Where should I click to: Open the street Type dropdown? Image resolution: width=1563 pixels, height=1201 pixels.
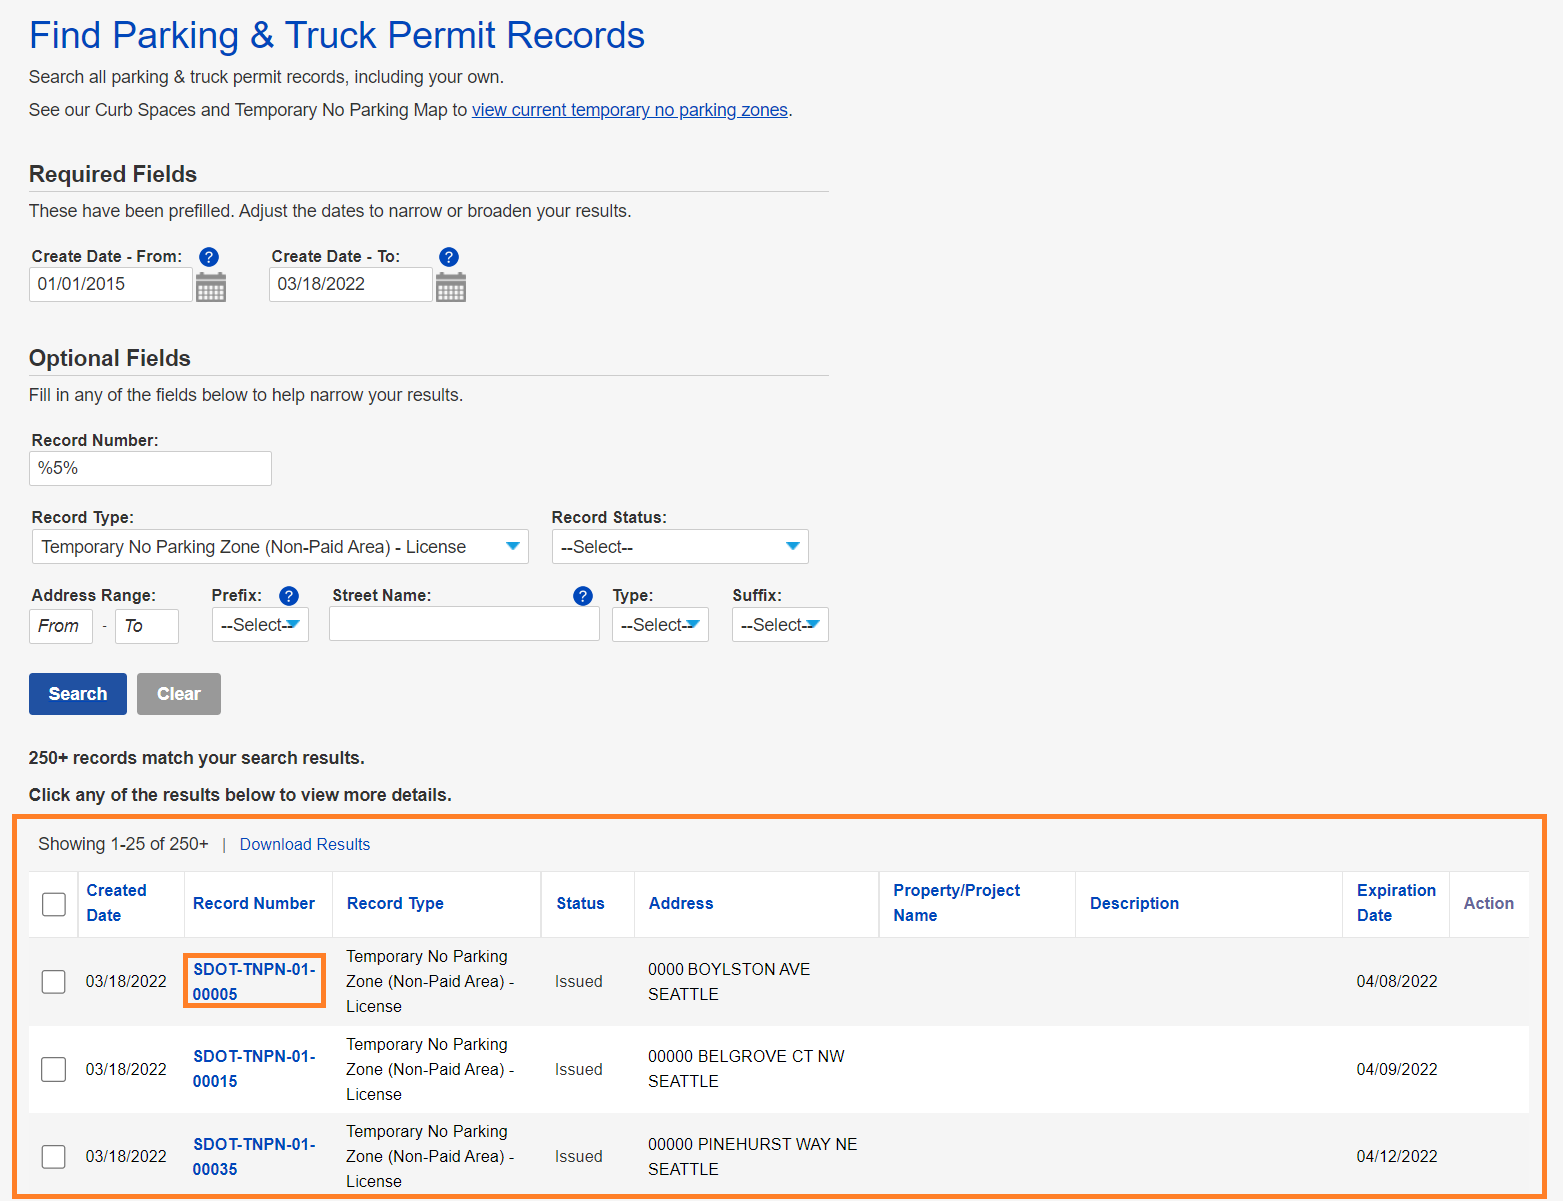click(659, 624)
